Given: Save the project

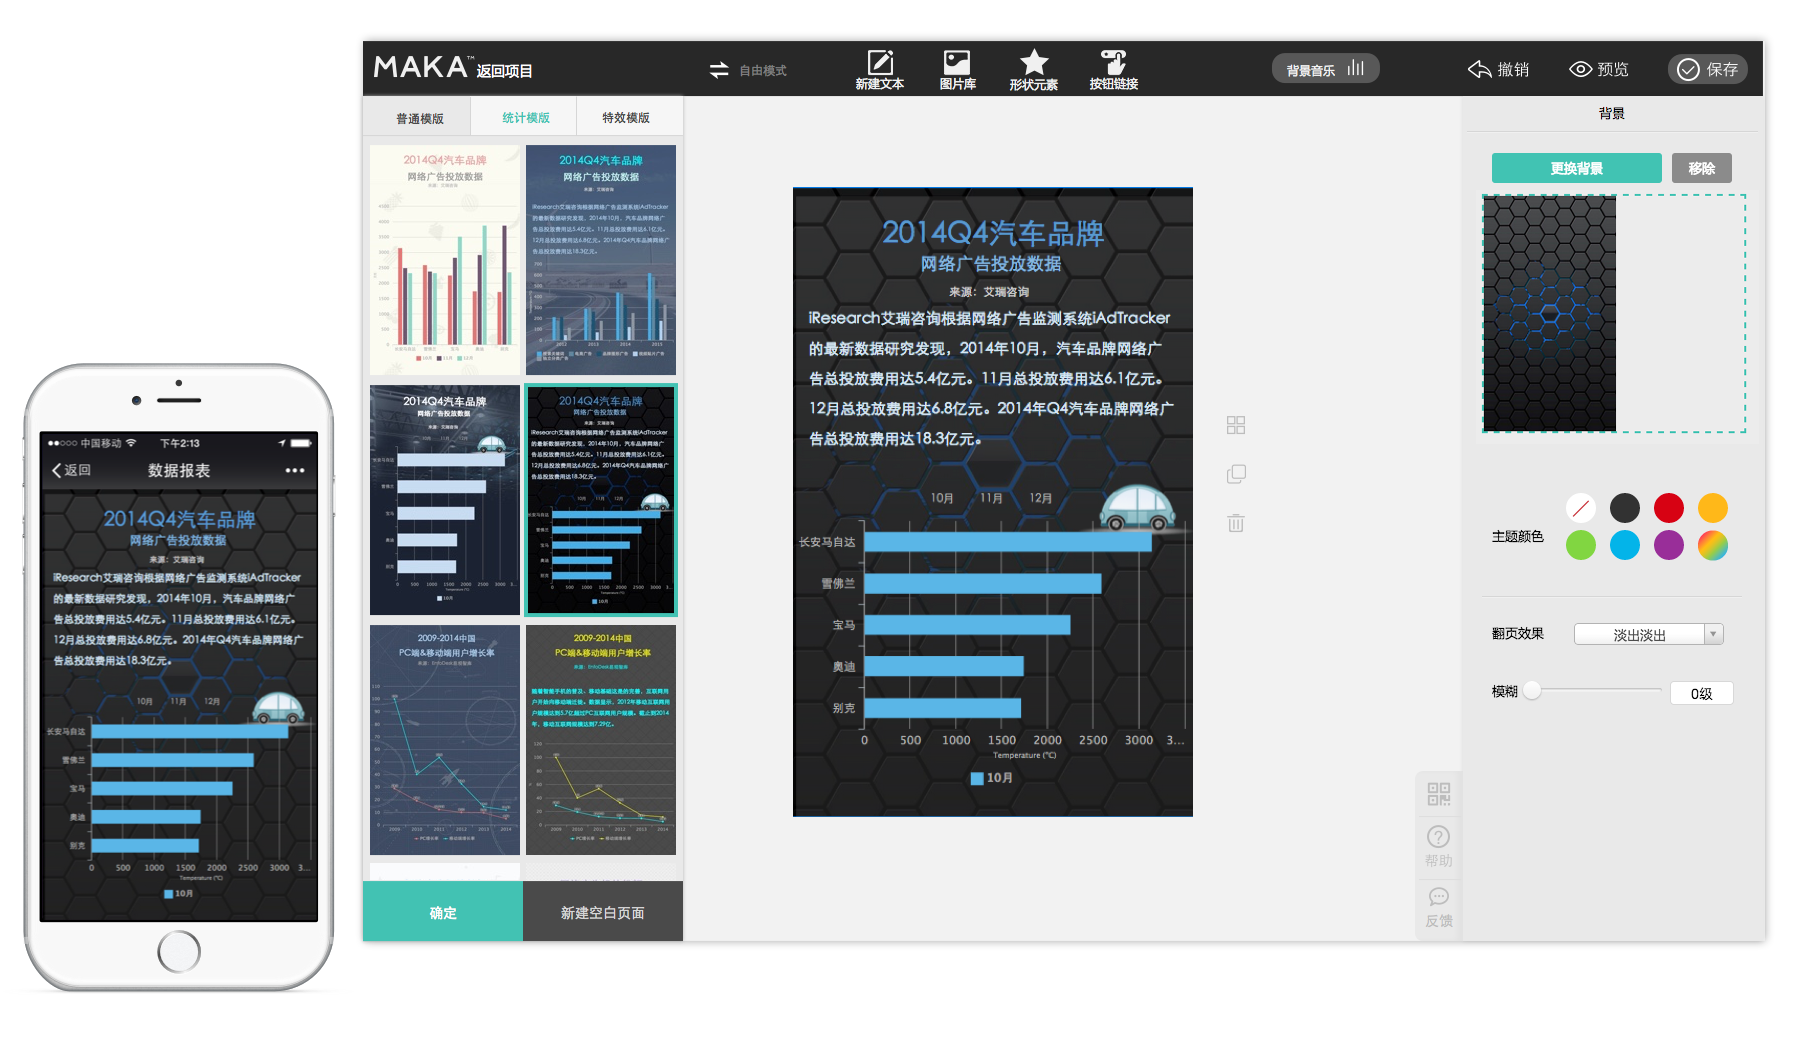Looking at the screenshot, I should pyautogui.click(x=1707, y=69).
